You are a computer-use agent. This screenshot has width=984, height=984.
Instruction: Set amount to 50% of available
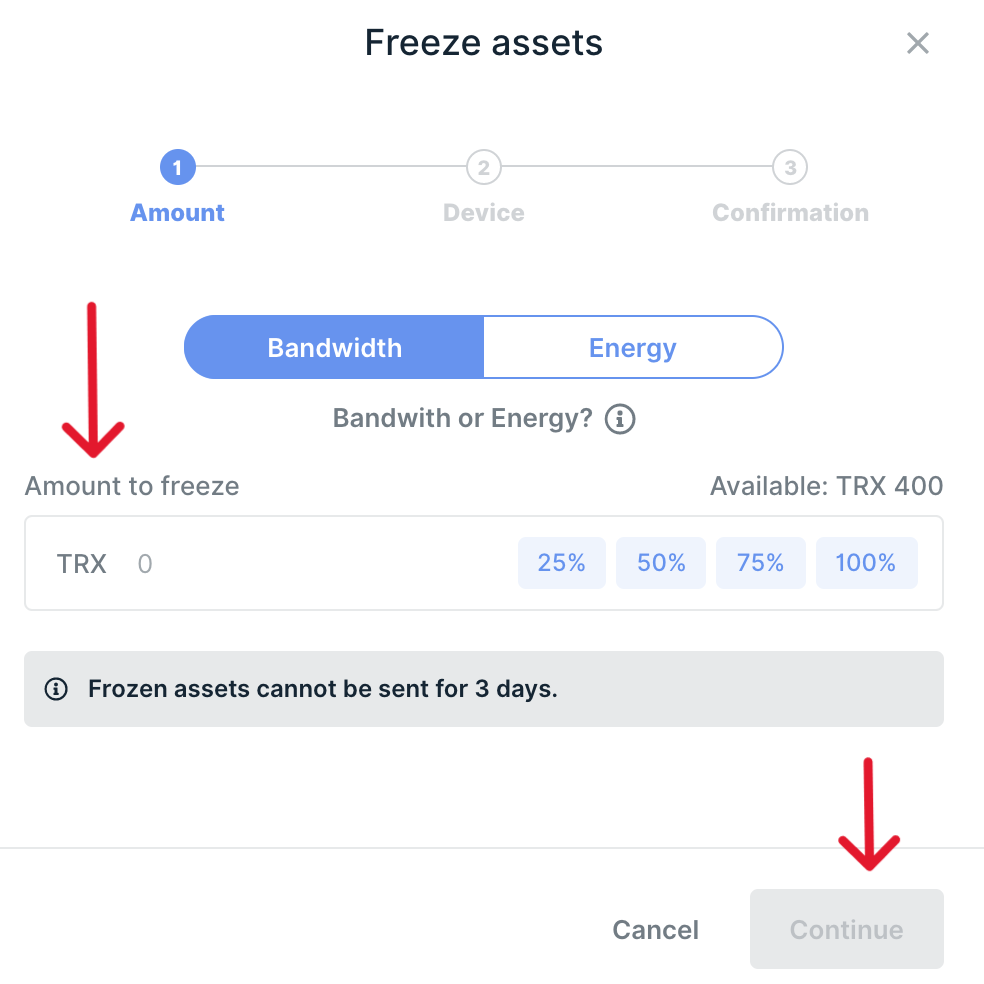[x=661, y=563]
